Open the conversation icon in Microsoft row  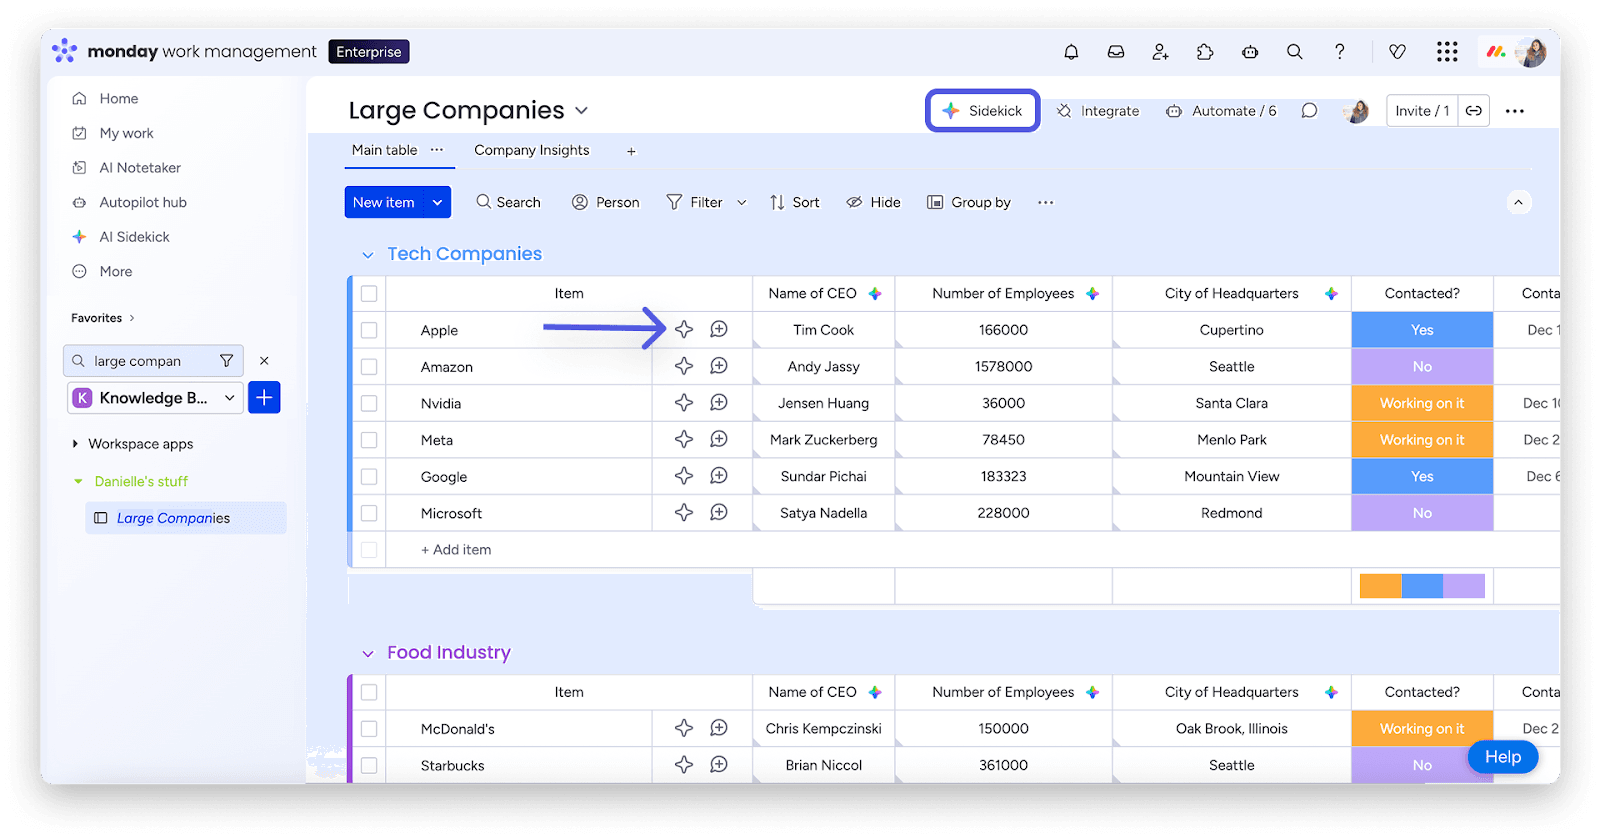pyautogui.click(x=719, y=512)
